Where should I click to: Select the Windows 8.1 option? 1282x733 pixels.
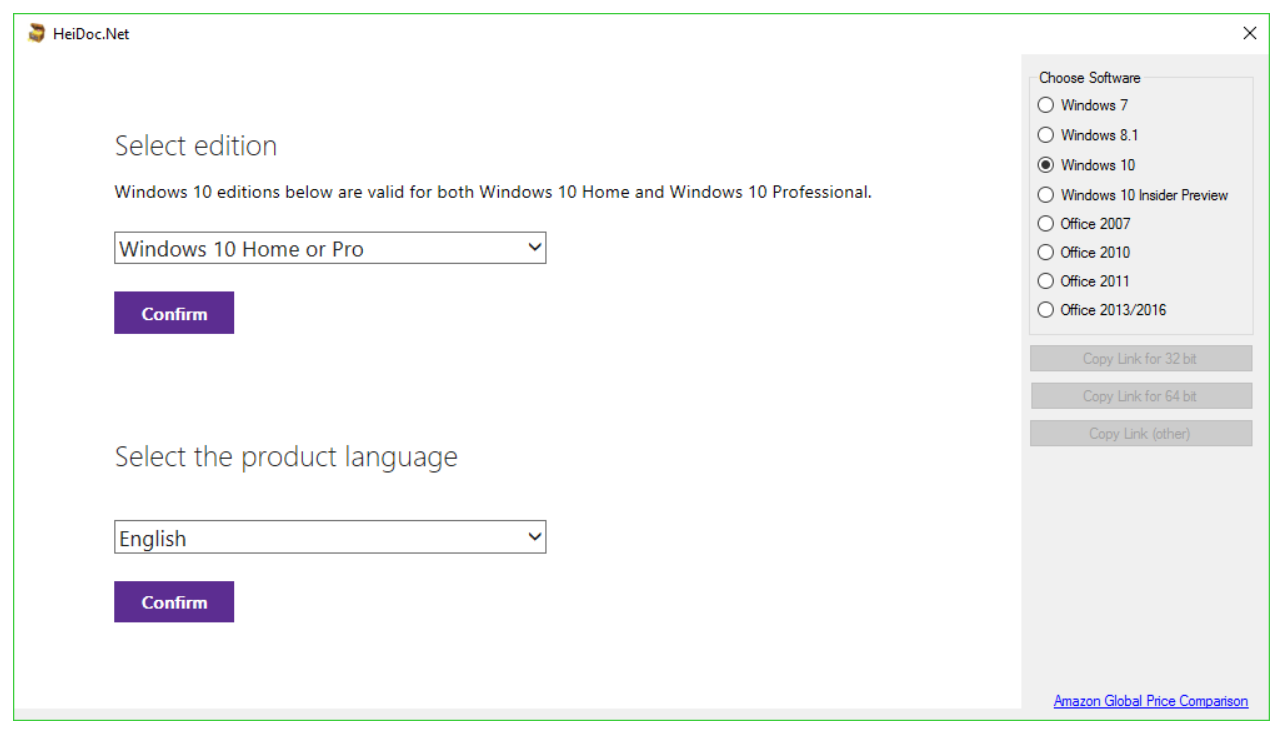pyautogui.click(x=1046, y=135)
